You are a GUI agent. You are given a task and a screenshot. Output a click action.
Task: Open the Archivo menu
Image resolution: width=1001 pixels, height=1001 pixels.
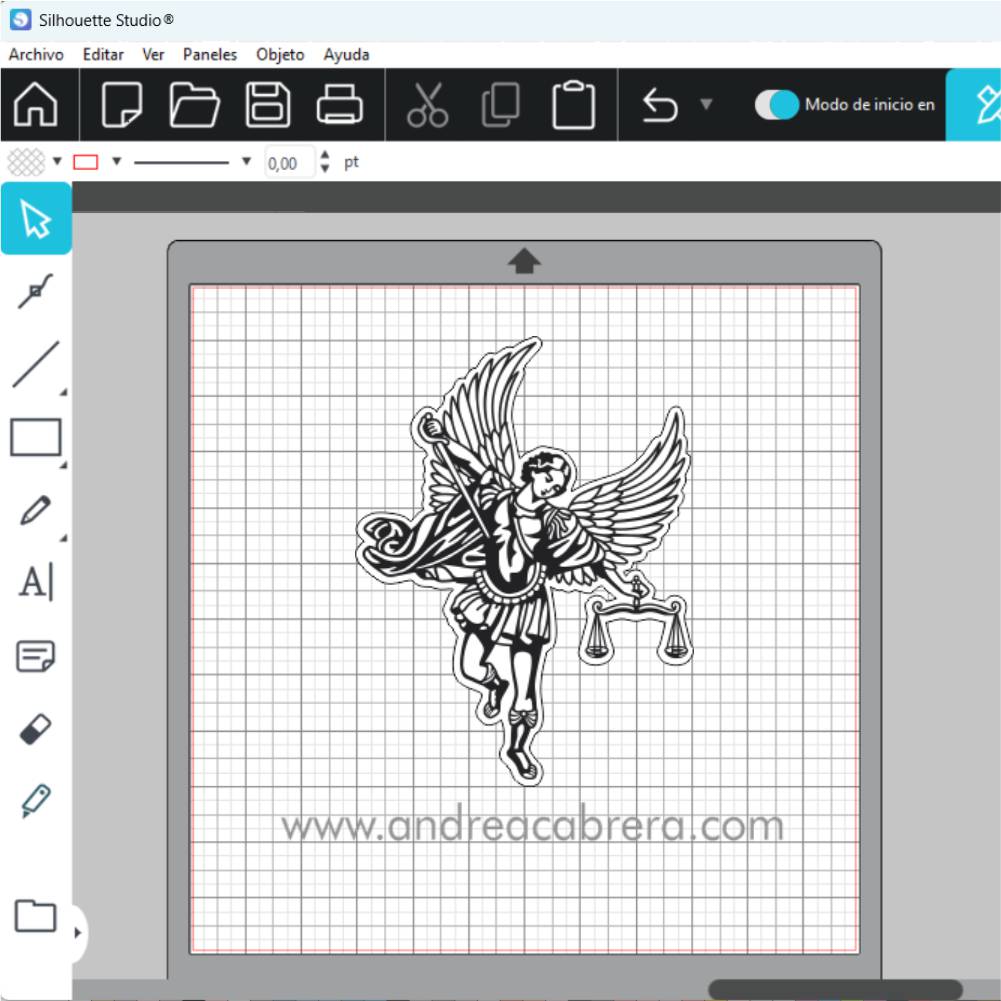(x=36, y=55)
